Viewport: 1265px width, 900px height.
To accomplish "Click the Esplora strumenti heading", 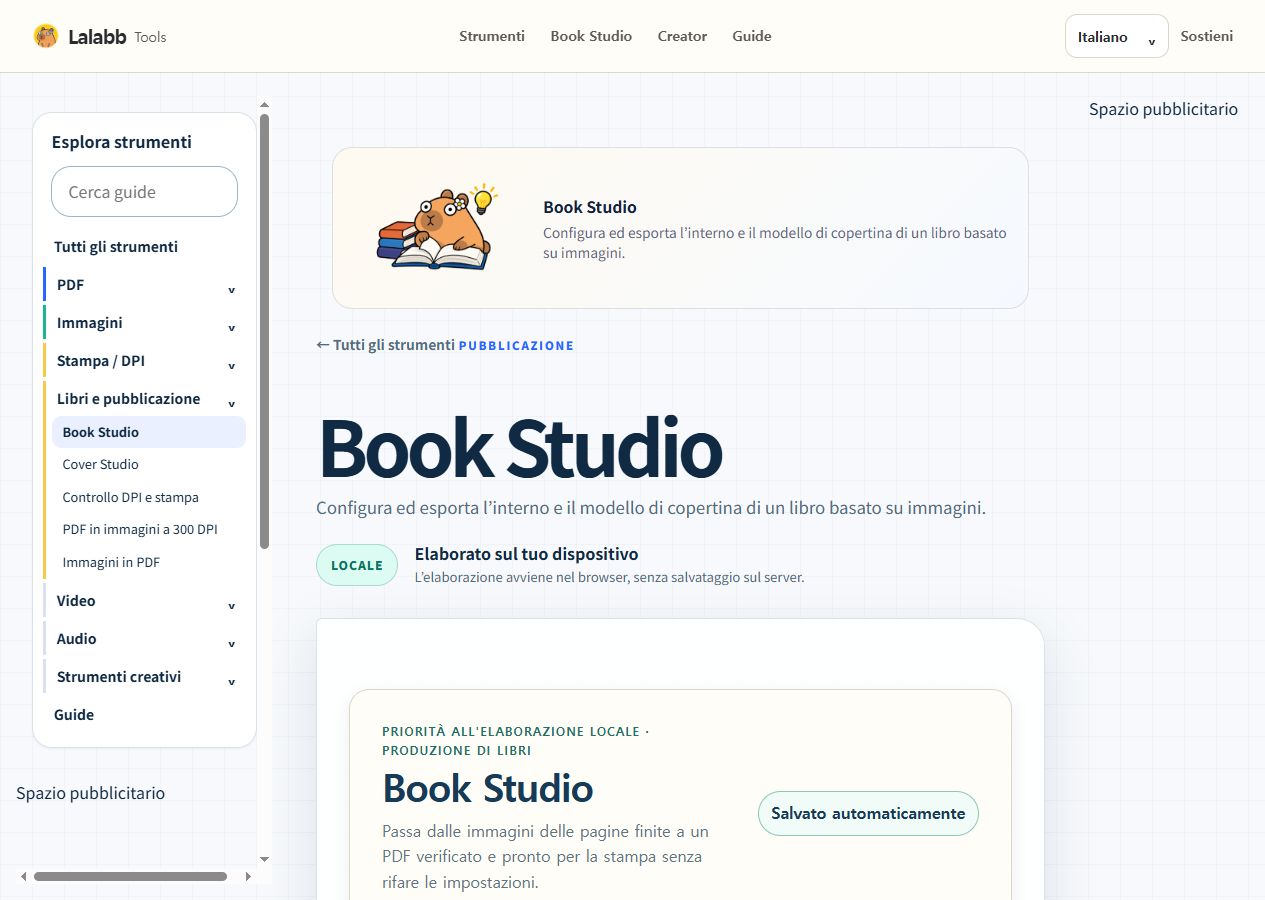I will coord(122,142).
